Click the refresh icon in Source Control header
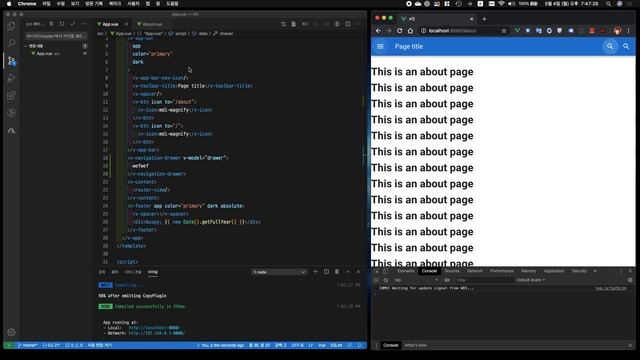 click(x=62, y=24)
